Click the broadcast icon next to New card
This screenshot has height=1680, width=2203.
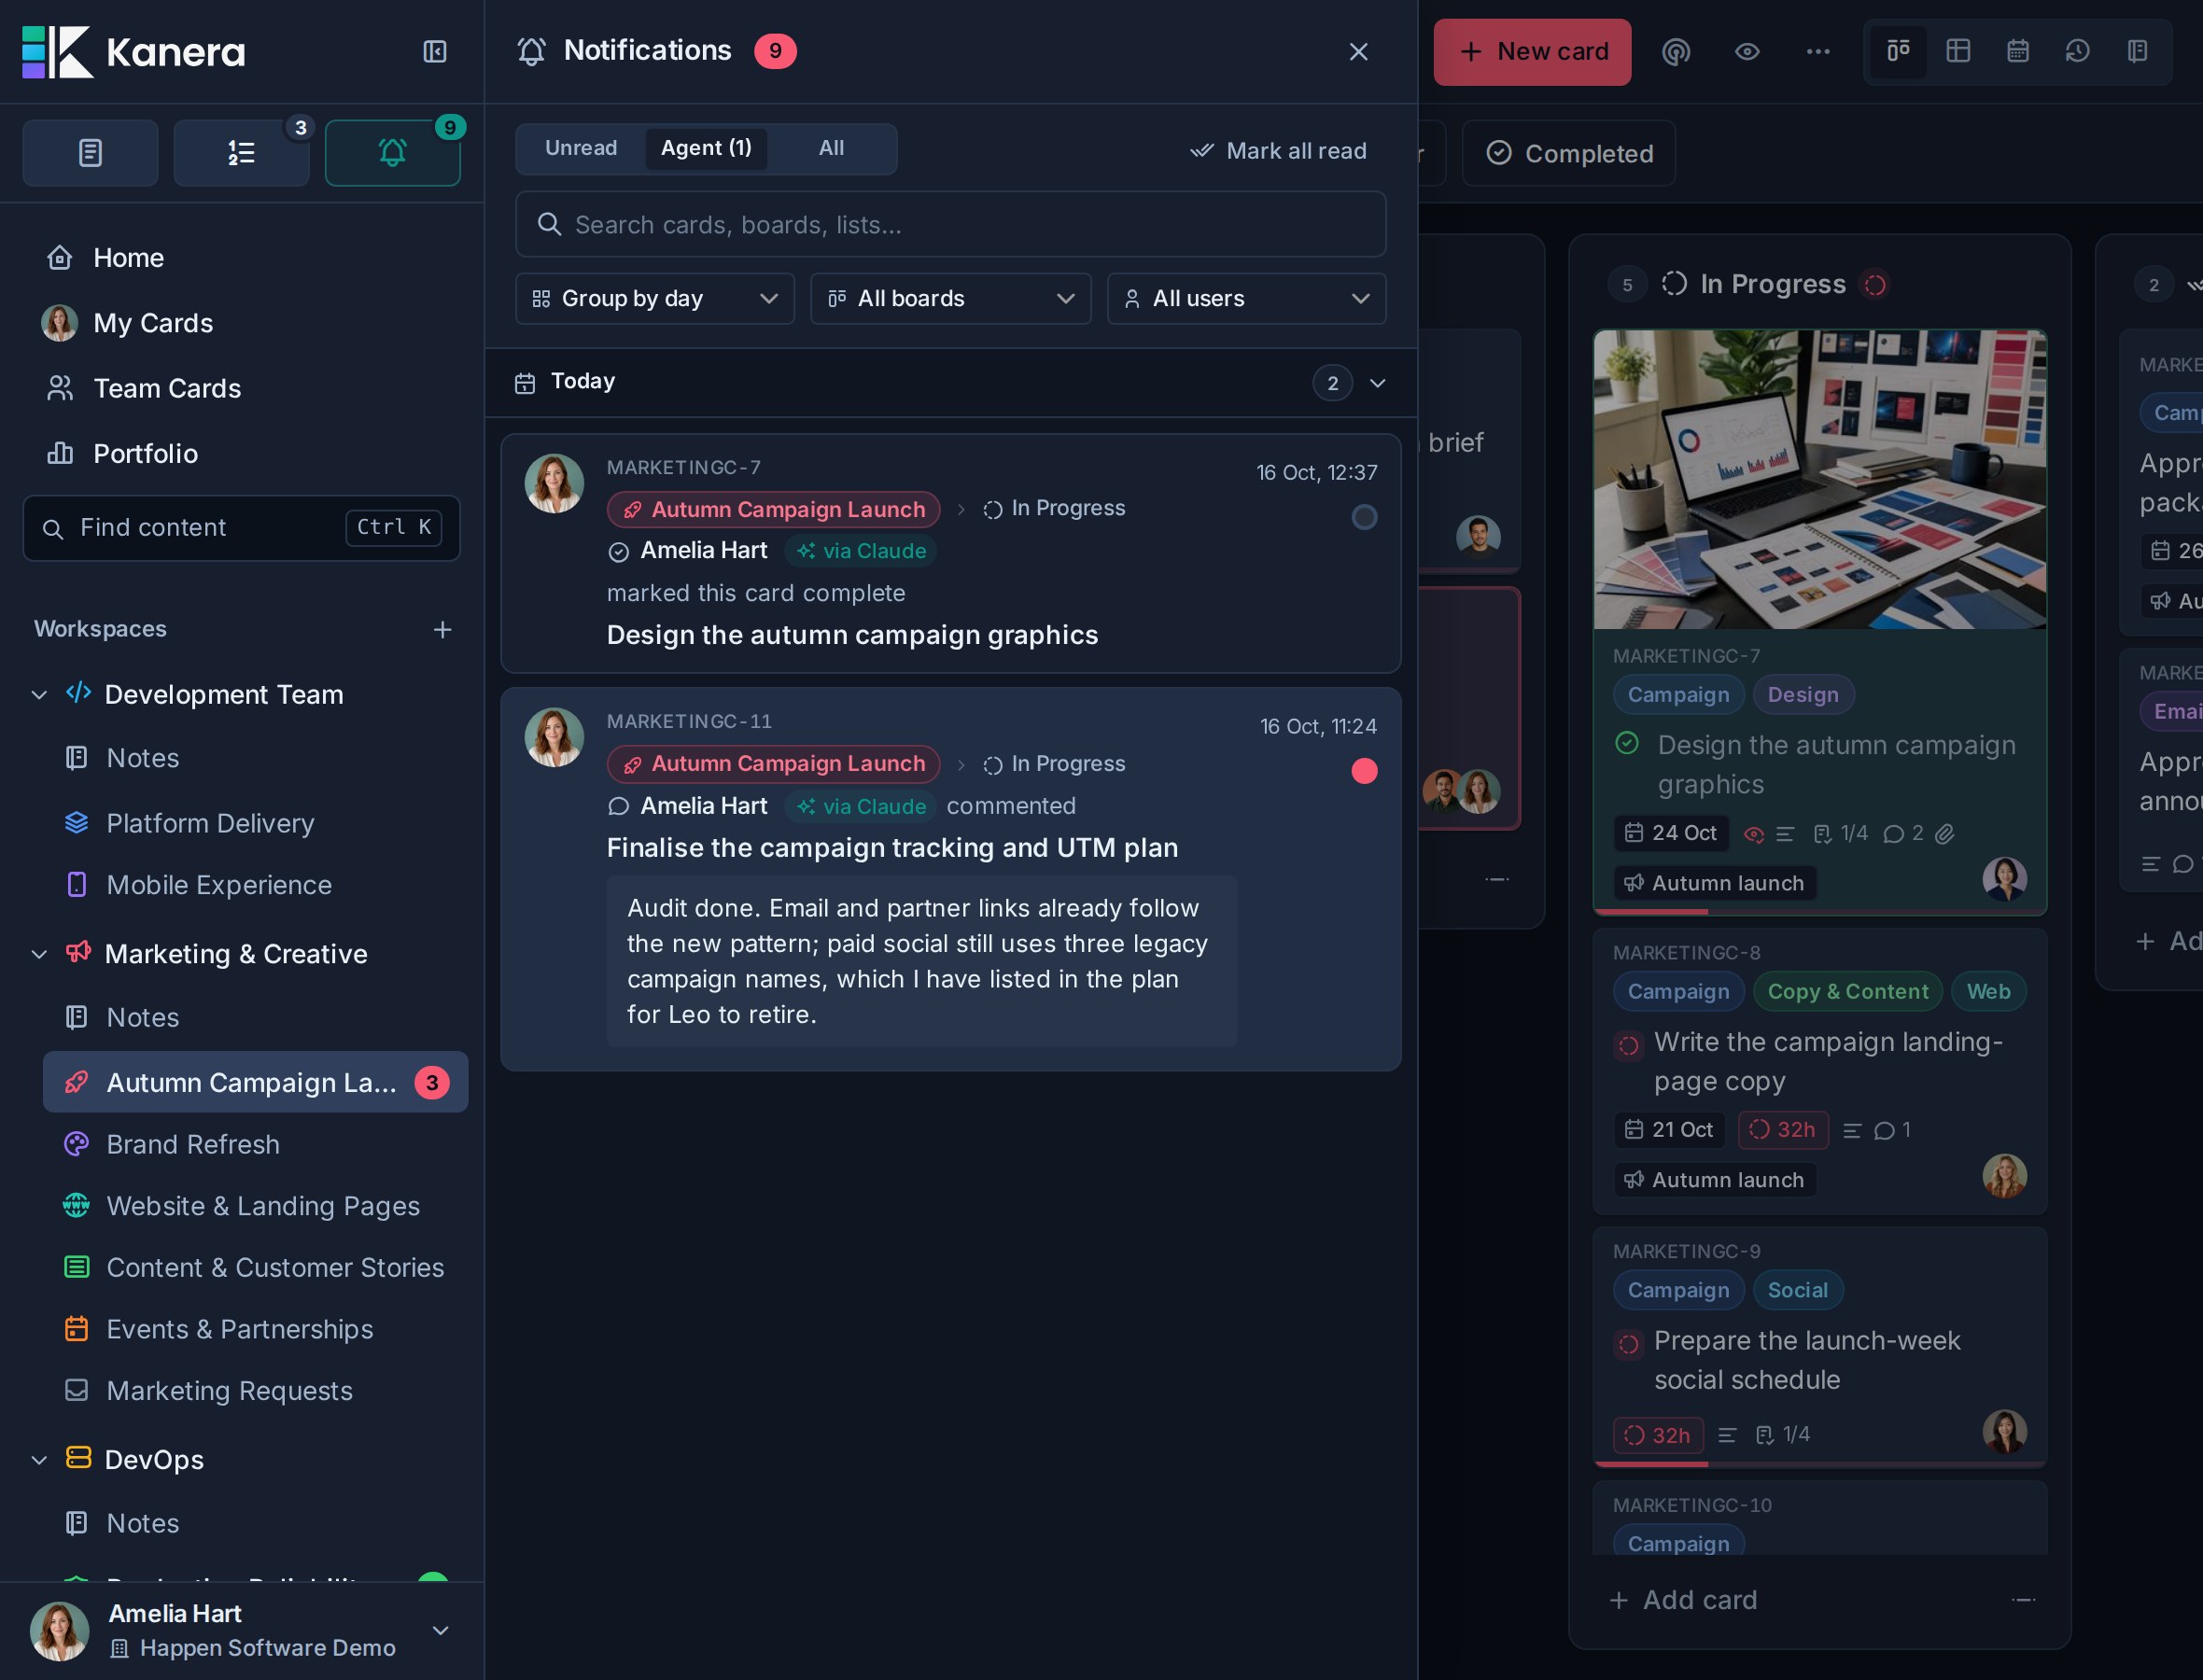point(1676,51)
